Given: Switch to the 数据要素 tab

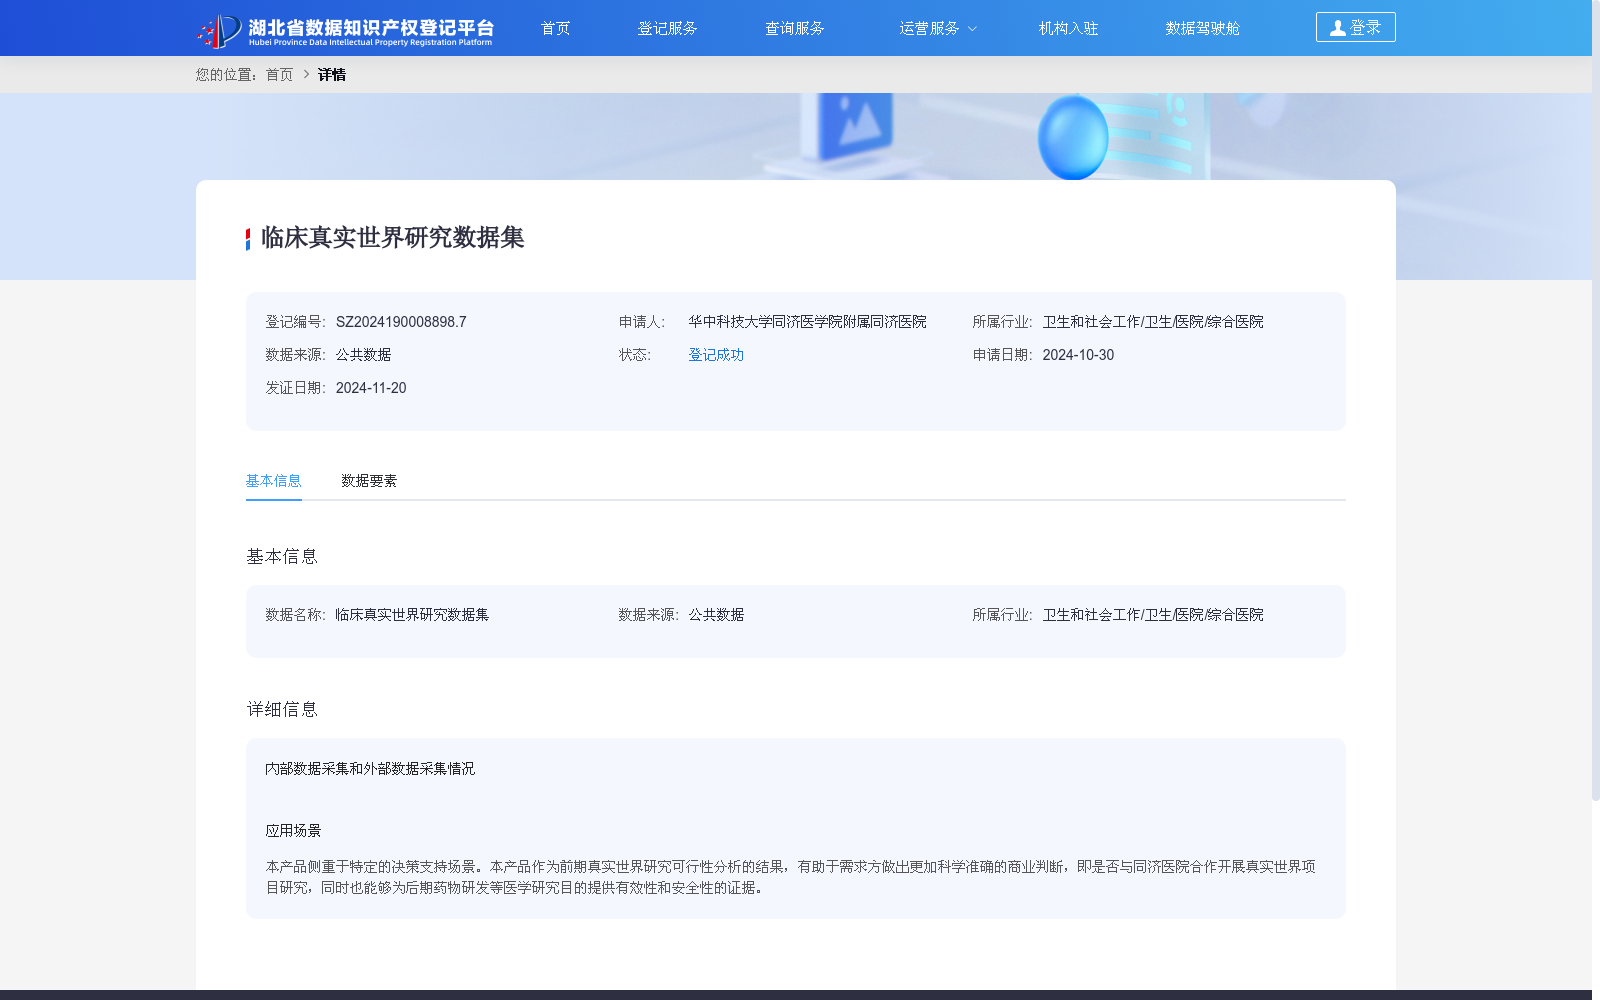Looking at the screenshot, I should pos(369,481).
